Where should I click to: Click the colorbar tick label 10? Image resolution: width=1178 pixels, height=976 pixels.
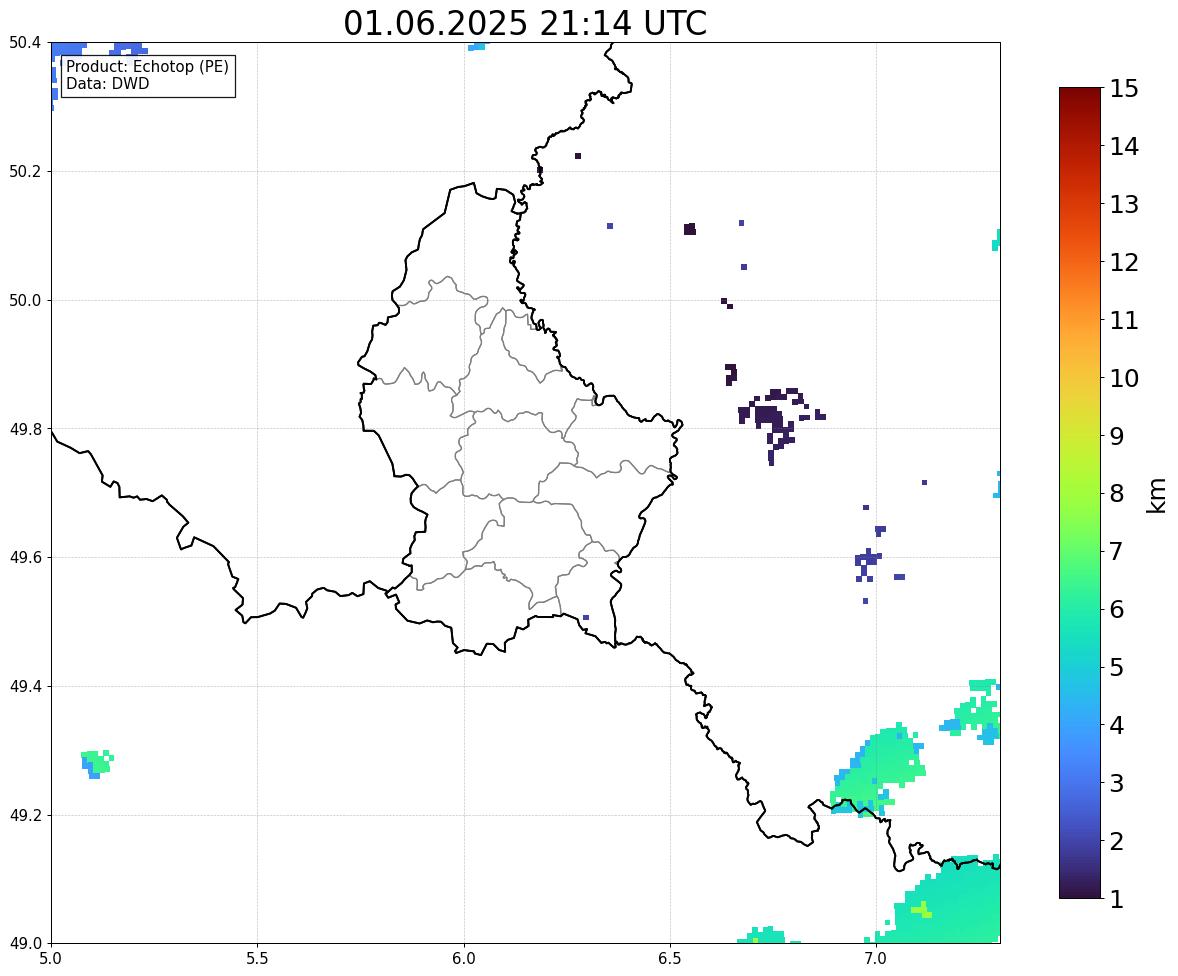pos(1124,378)
